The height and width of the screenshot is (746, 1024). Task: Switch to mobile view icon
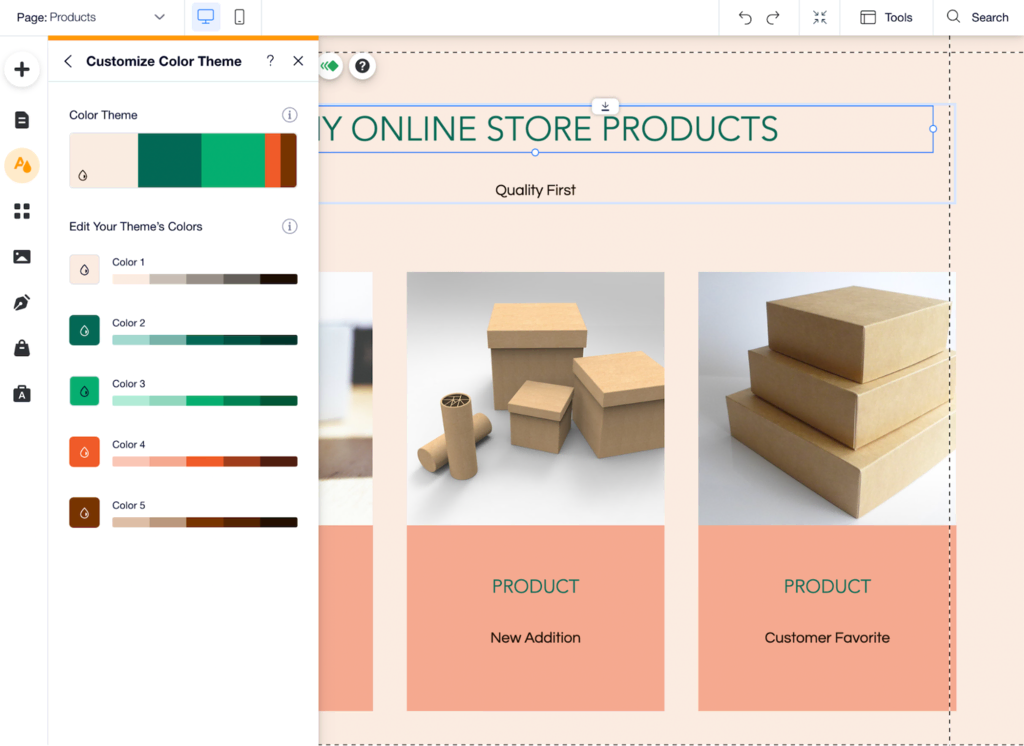240,17
